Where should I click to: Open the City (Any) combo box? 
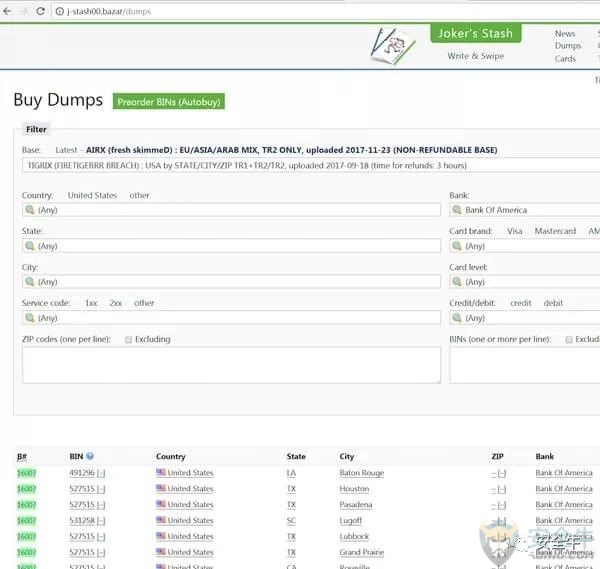pyautogui.click(x=231, y=282)
